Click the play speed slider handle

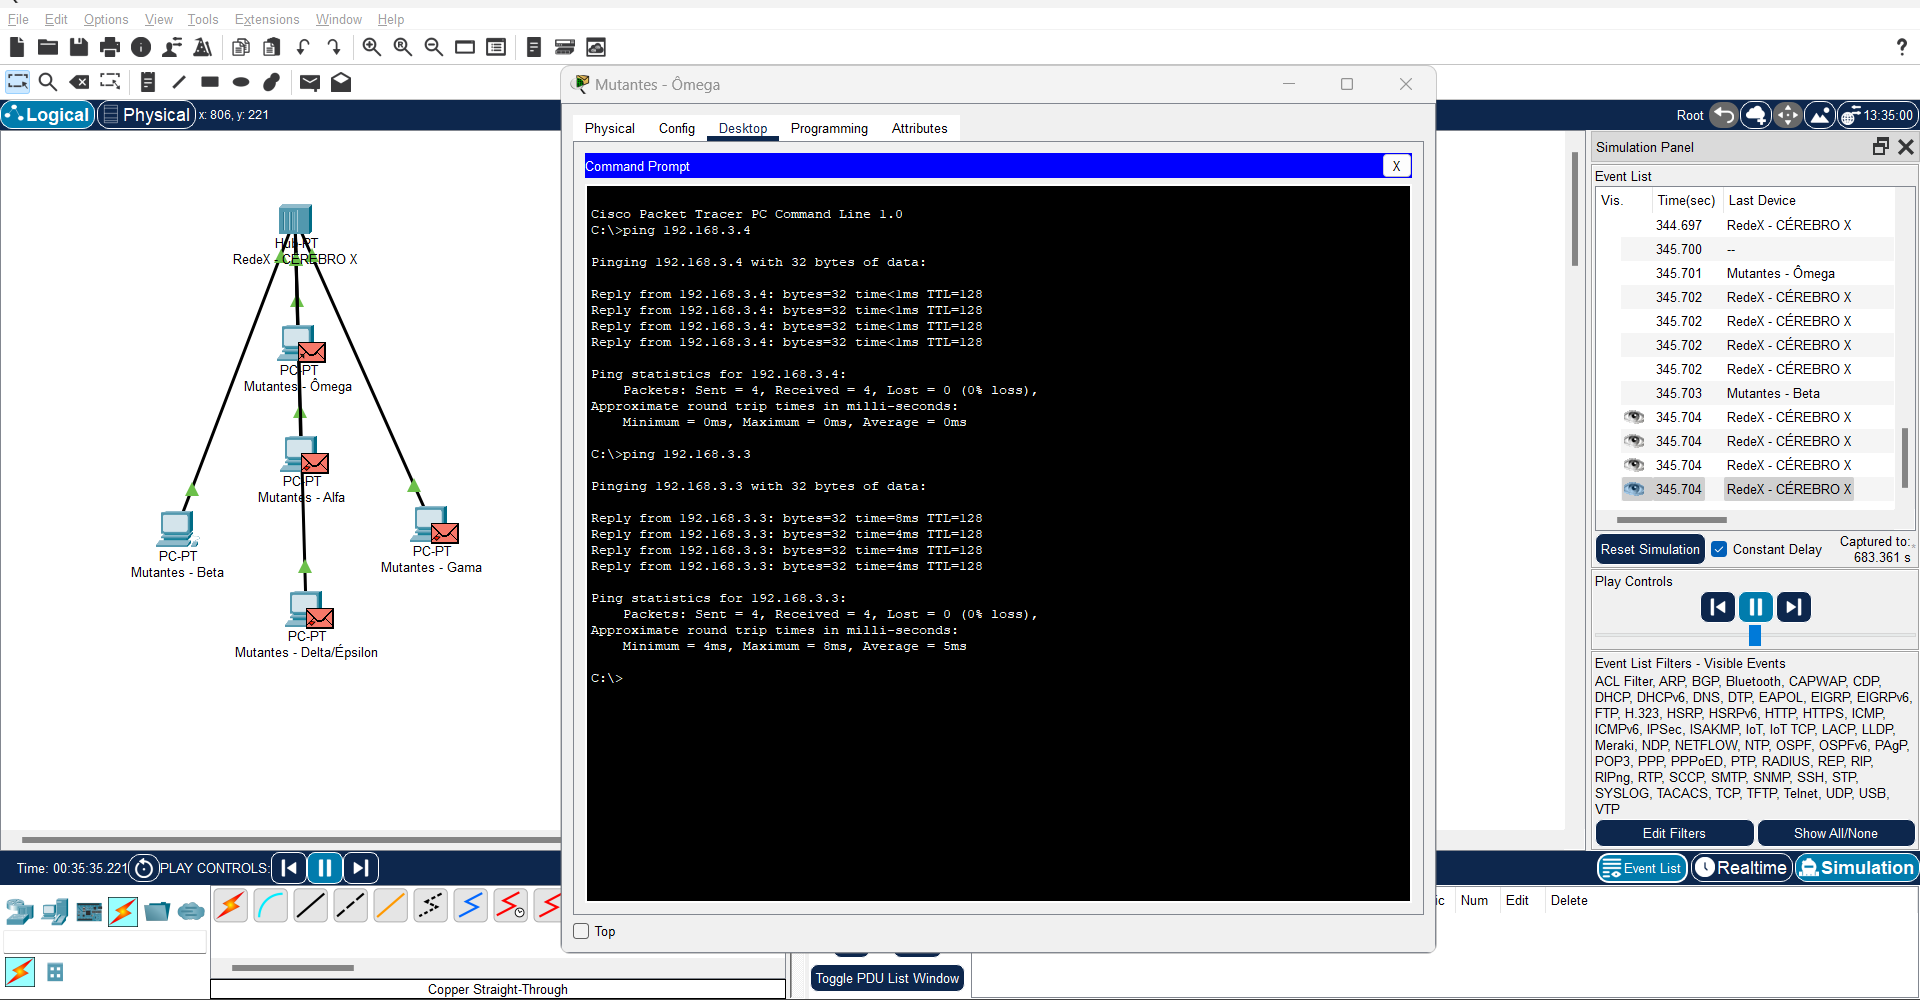point(1755,635)
